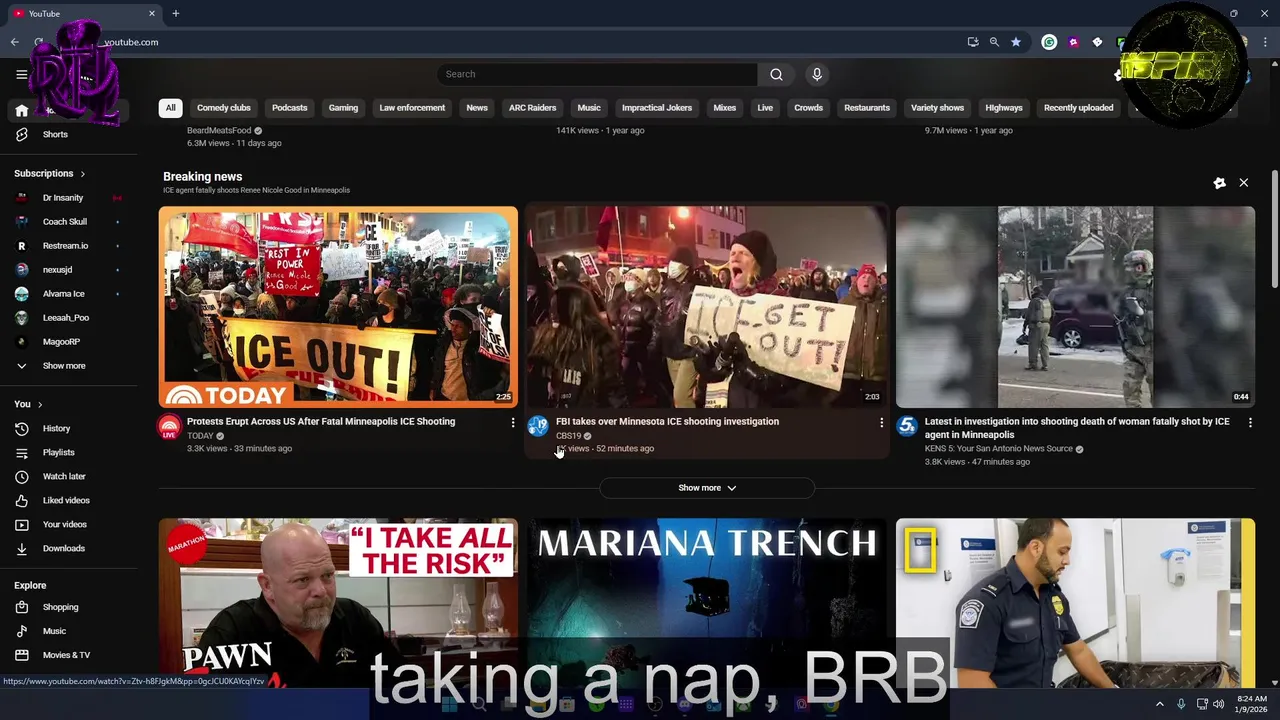Click the Home icon in sidebar
Screen dimensions: 1280x720
(21, 111)
